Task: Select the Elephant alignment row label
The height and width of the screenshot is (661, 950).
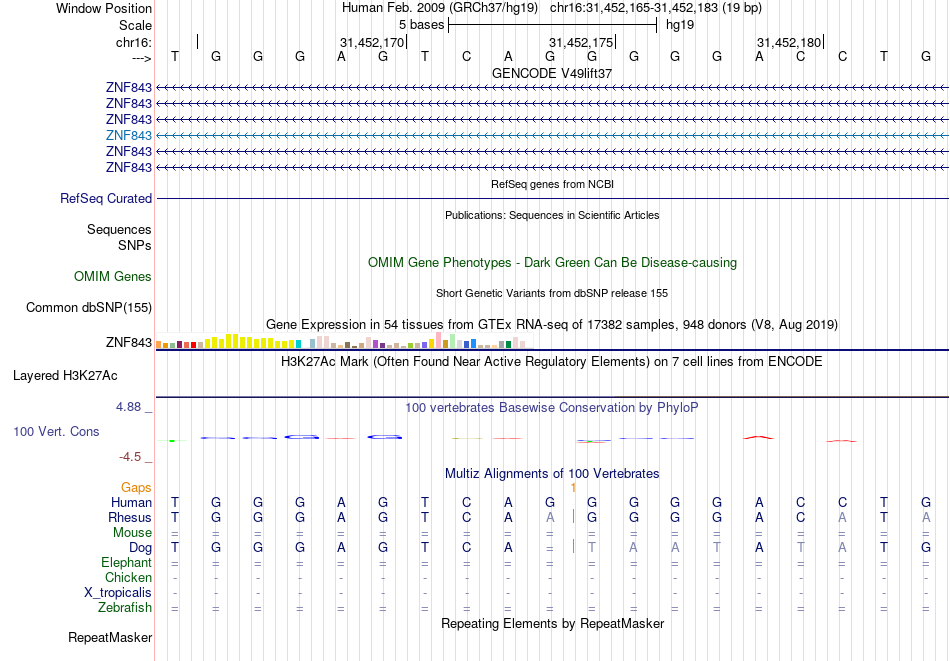Action: [126, 562]
